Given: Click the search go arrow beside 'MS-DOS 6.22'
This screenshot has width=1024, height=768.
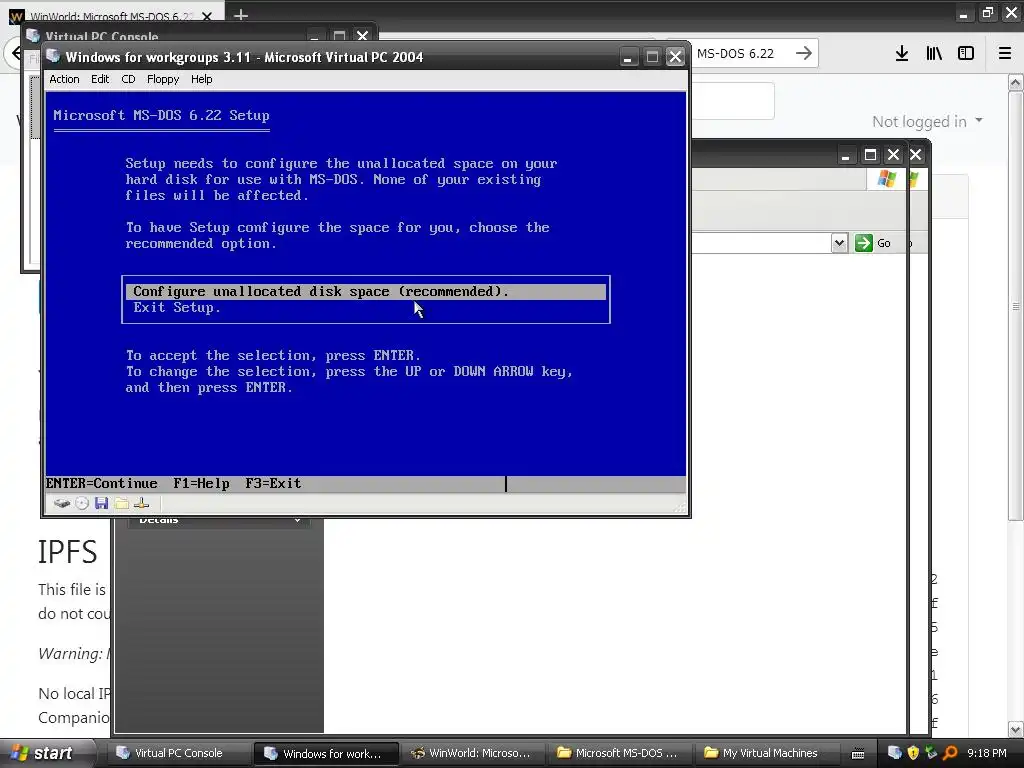Looking at the screenshot, I should click(804, 53).
